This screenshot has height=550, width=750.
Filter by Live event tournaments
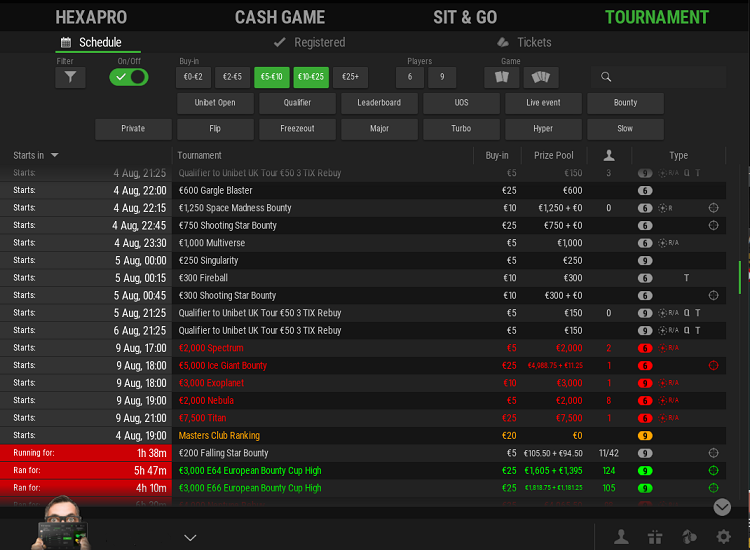coord(543,103)
